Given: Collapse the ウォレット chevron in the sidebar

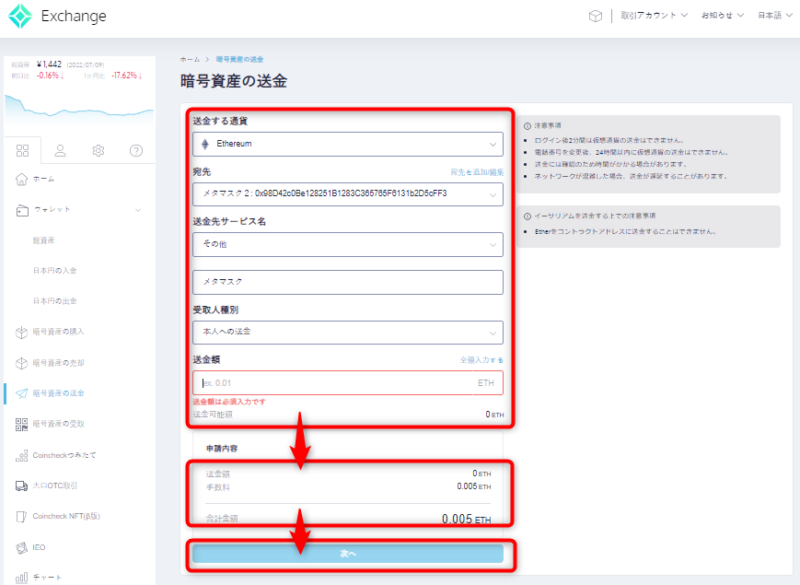Looking at the screenshot, I should [x=138, y=210].
